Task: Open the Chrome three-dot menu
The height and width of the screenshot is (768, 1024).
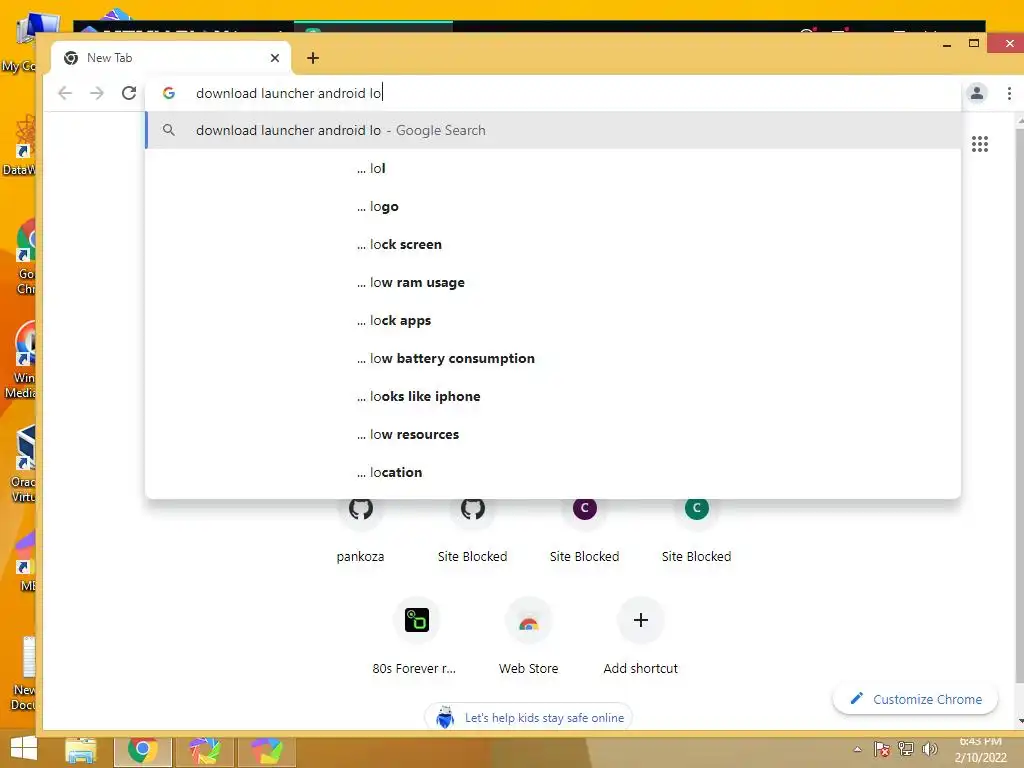Action: [x=1009, y=93]
